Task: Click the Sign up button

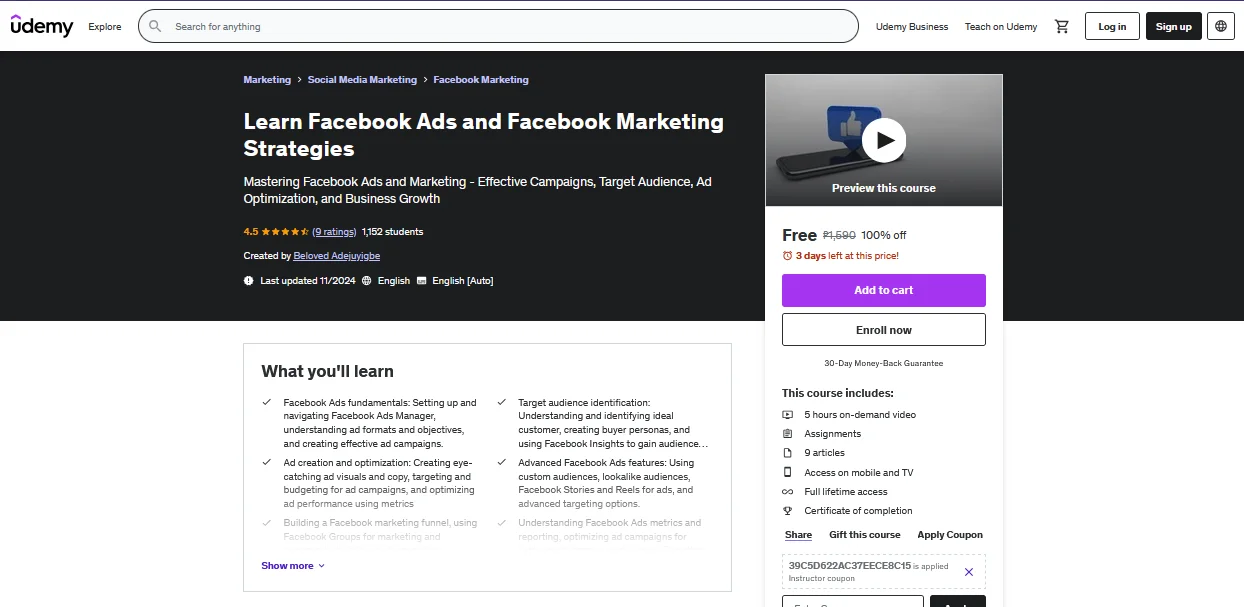Action: click(1174, 26)
